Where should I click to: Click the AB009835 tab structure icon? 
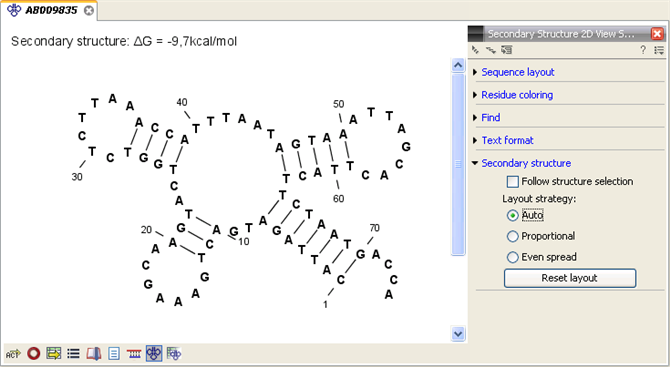click(x=14, y=10)
